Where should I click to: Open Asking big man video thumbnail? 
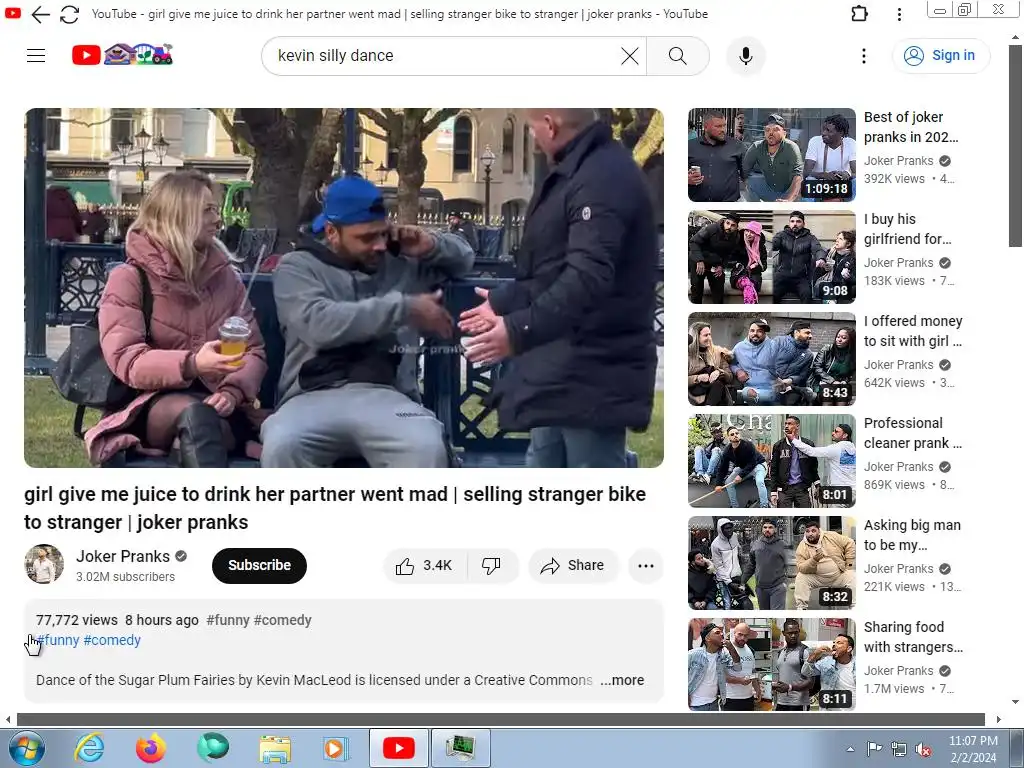pyautogui.click(x=771, y=562)
